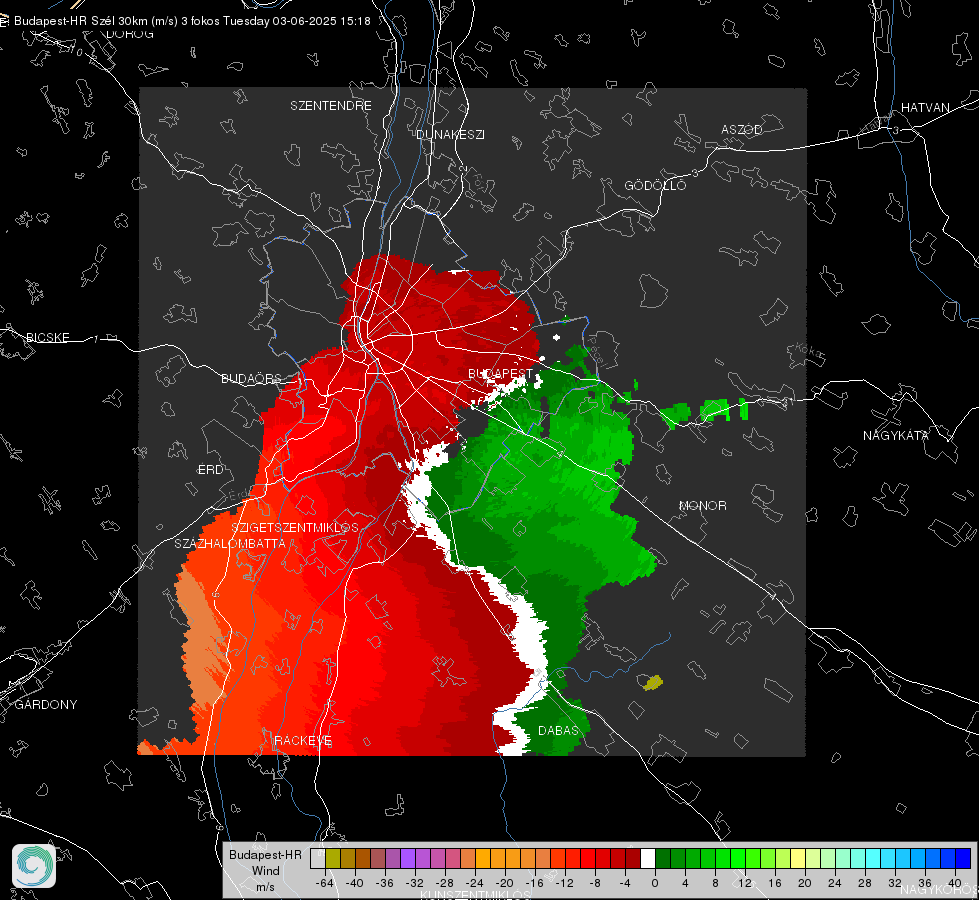Viewport: 979px width, 900px height.
Task: Click the NAGYKÁTA town label
Action: [x=896, y=435]
